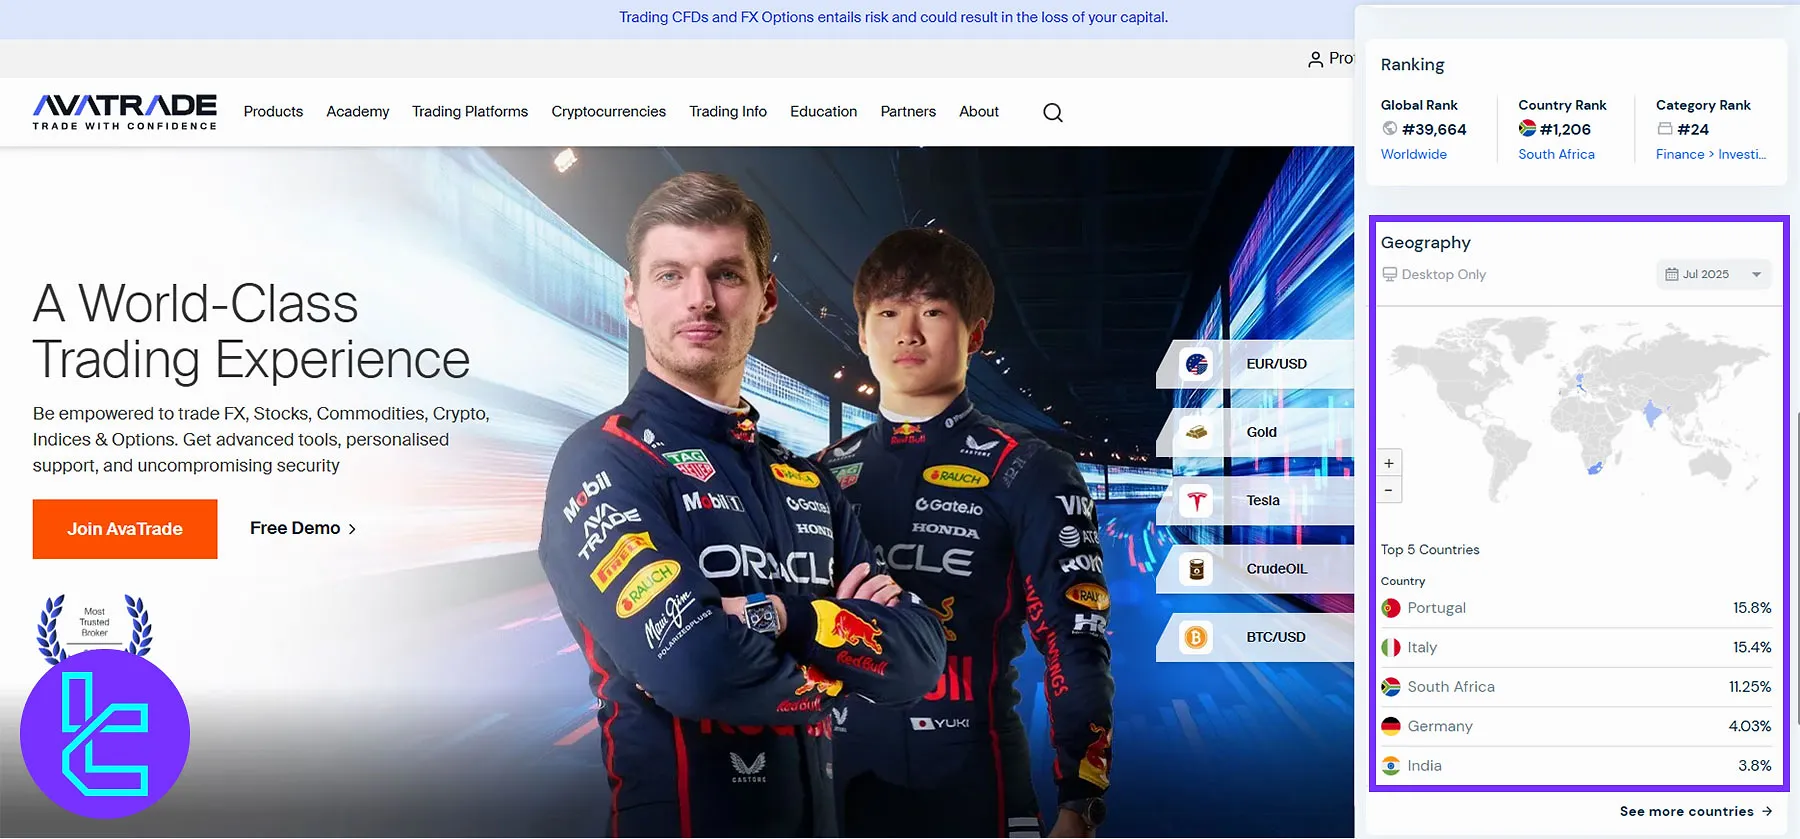The image size is (1800, 839).
Task: Open the Products menu
Action: (x=273, y=112)
